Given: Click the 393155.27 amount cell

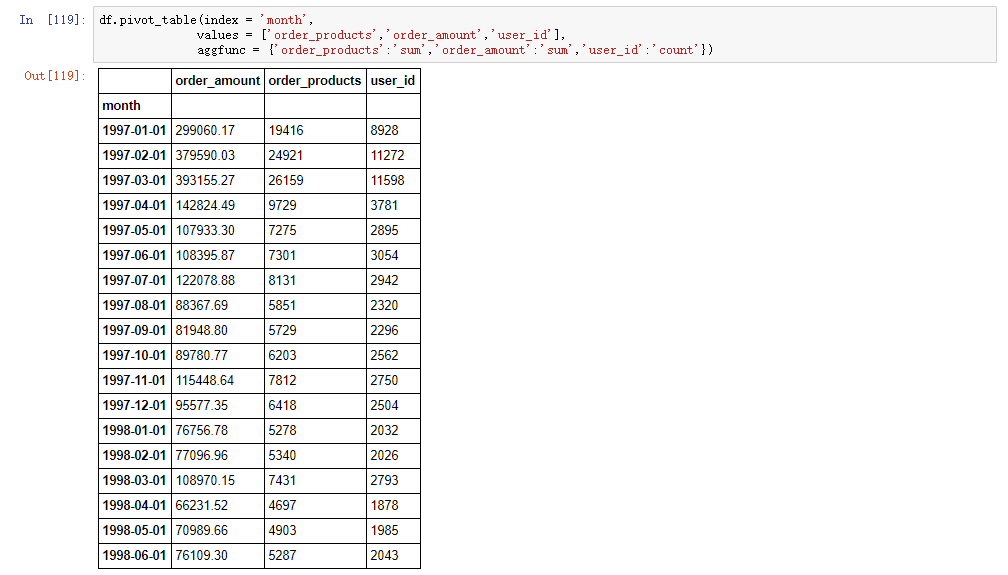Looking at the screenshot, I should [218, 181].
